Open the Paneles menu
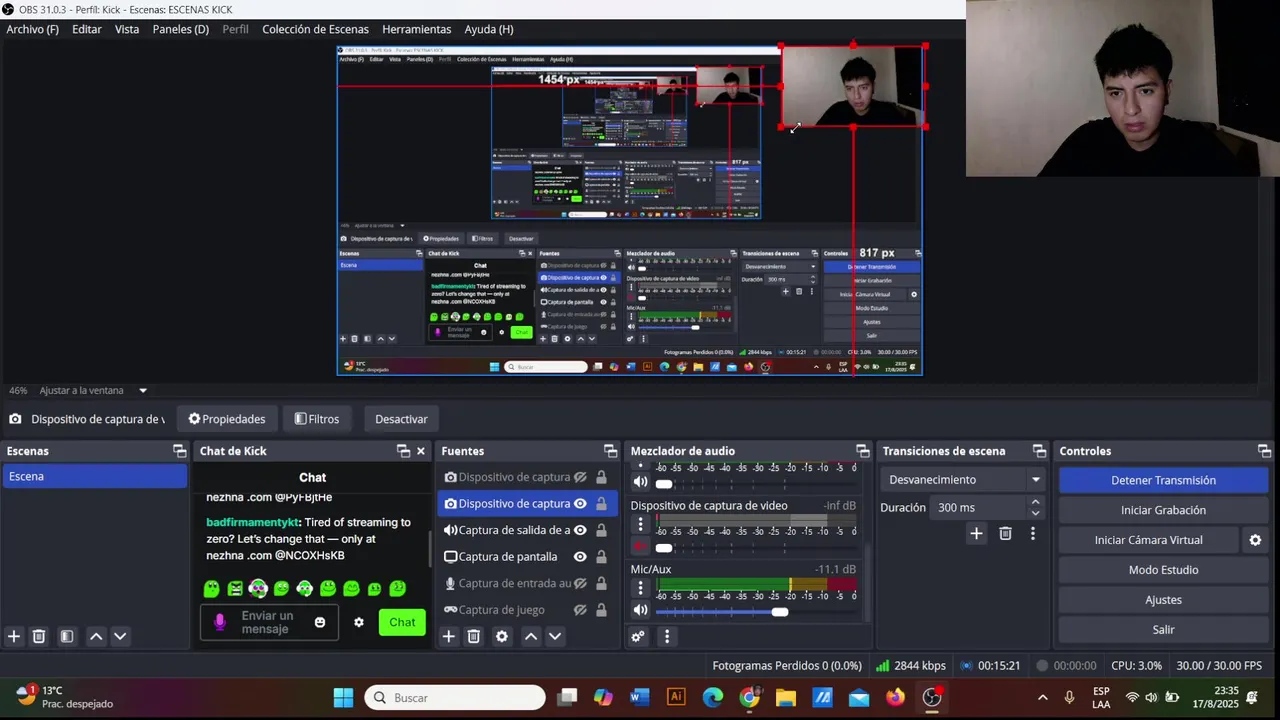Viewport: 1280px width, 720px height. (181, 29)
